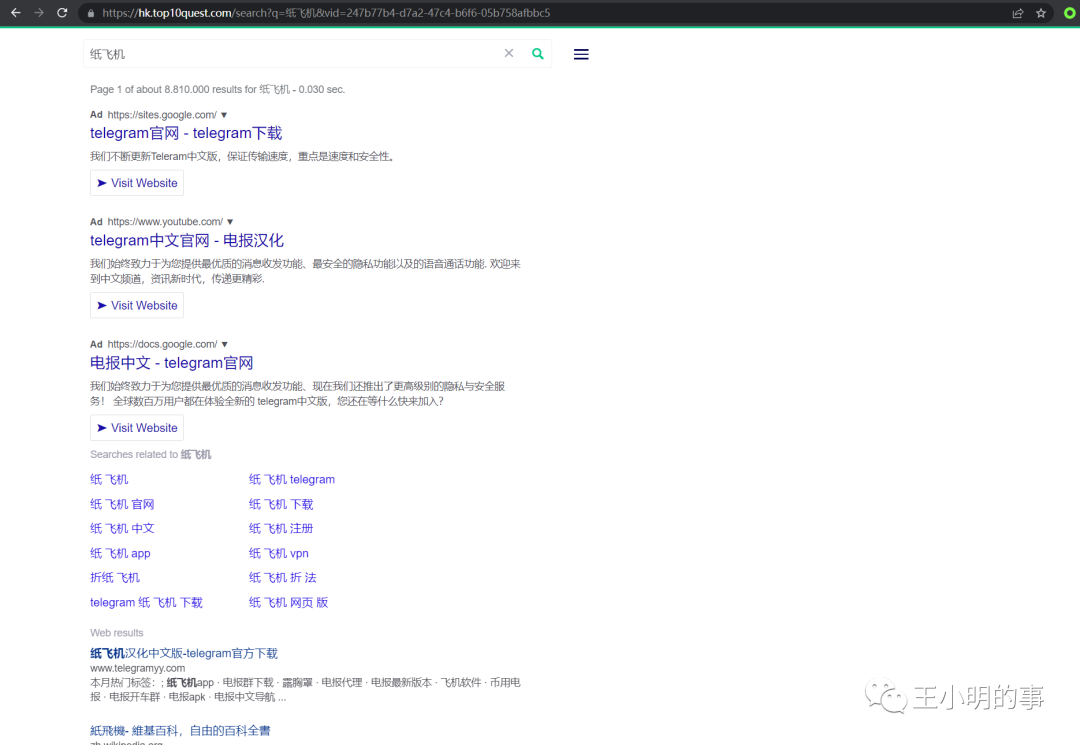This screenshot has height=745, width=1080.
Task: Run search with the green magnifier icon
Action: 538,54
